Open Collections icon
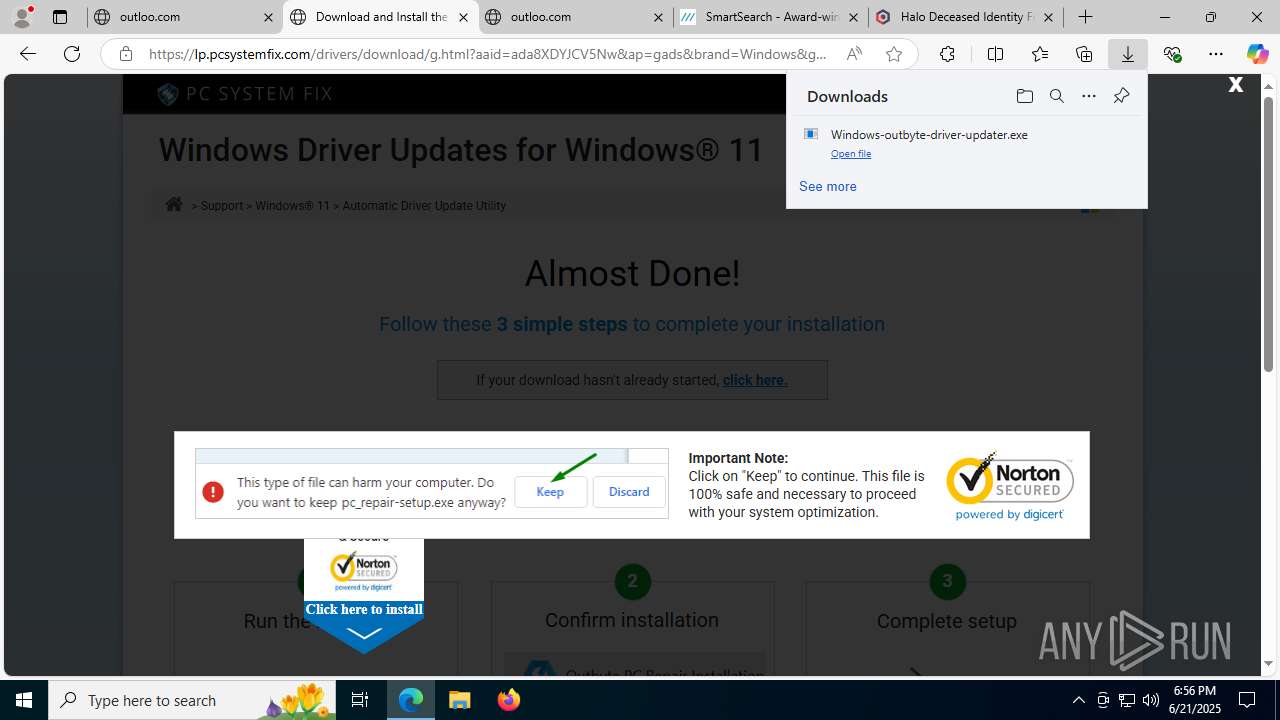This screenshot has width=1280, height=720. click(x=1084, y=54)
